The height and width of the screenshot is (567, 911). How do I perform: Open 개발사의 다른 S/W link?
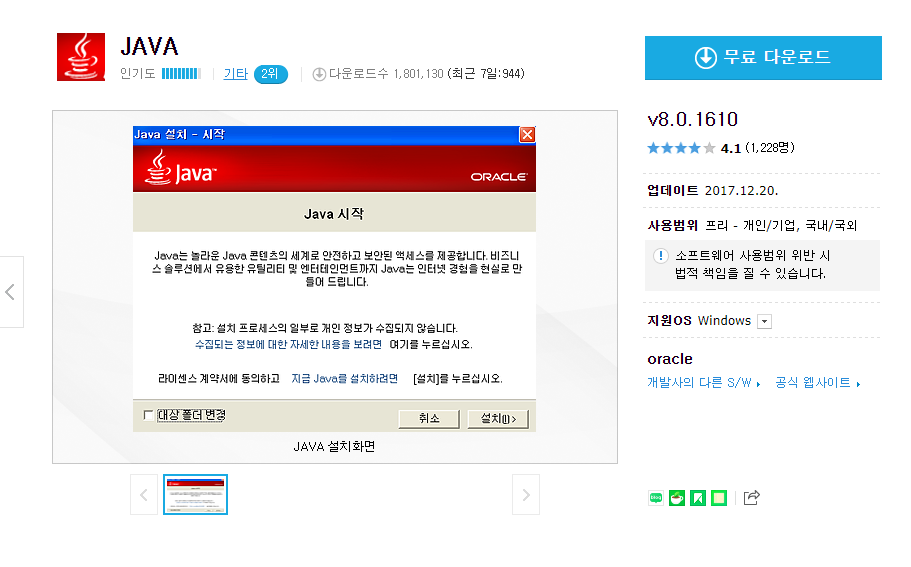703,382
